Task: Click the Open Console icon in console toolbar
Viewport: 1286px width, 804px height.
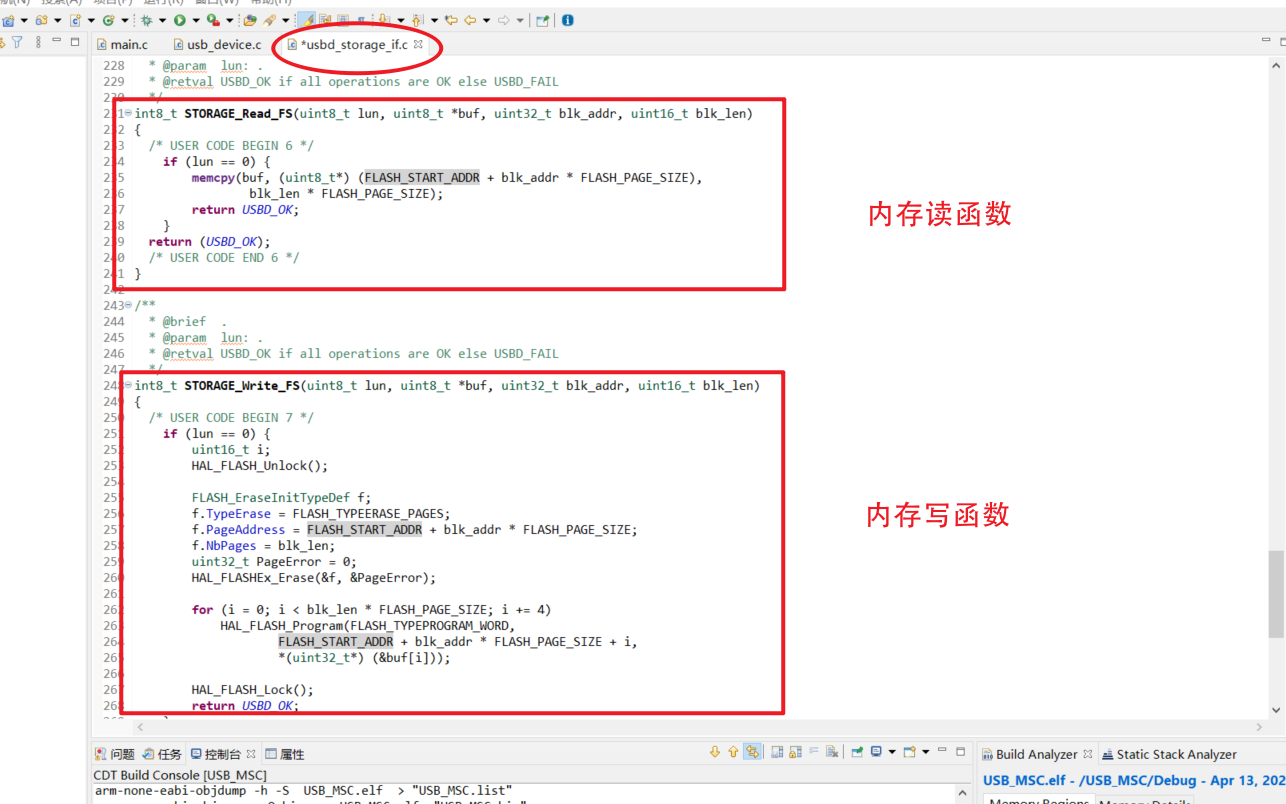Action: (910, 753)
